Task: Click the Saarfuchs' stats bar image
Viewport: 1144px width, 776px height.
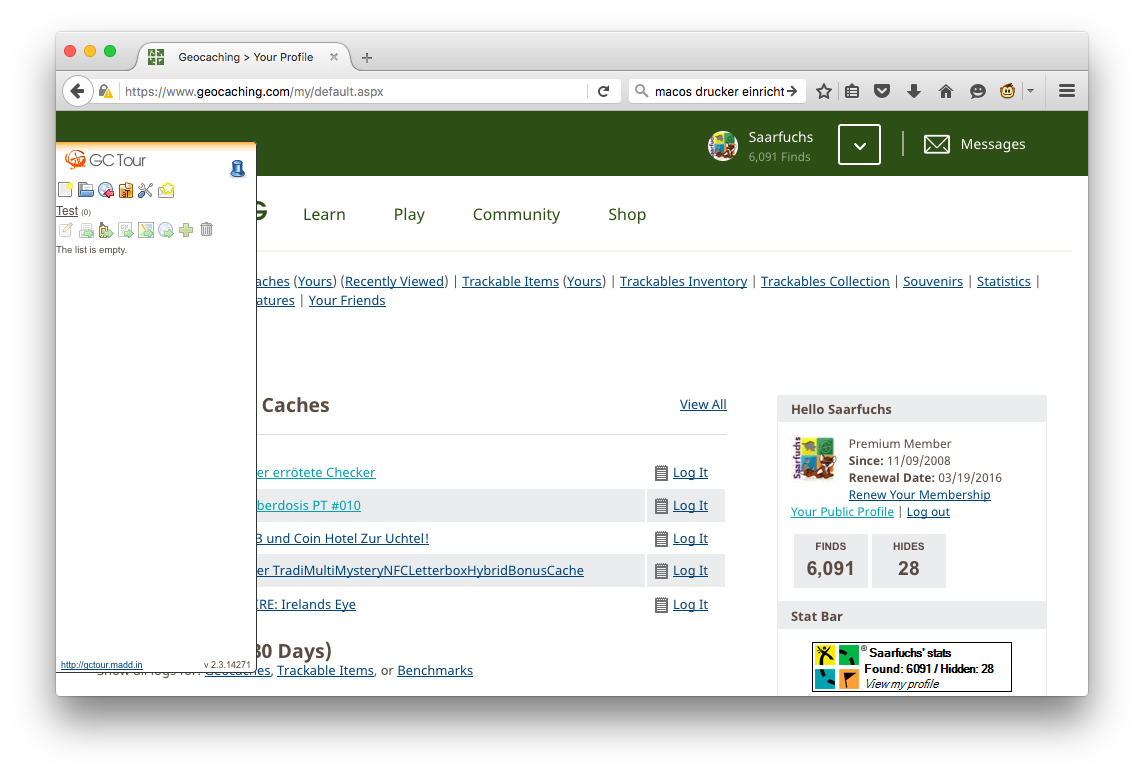Action: (x=912, y=667)
